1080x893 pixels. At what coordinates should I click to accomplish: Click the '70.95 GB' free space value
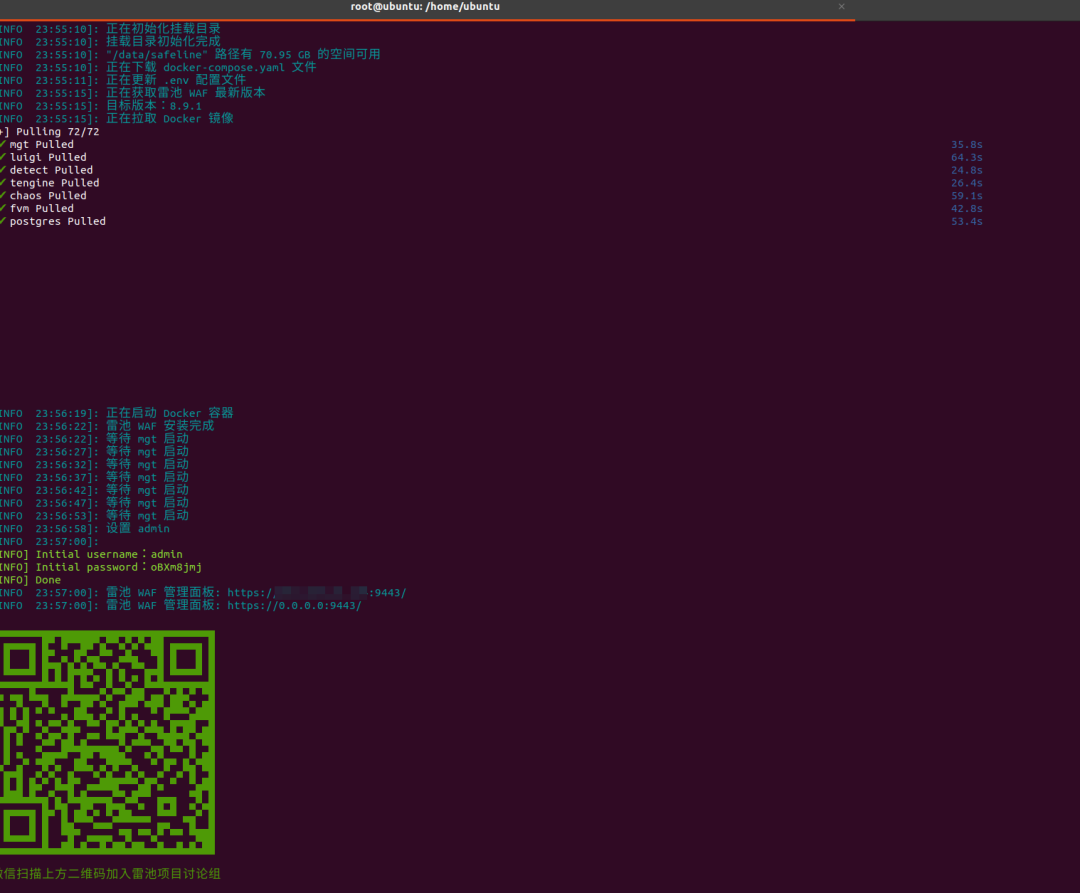pos(285,55)
